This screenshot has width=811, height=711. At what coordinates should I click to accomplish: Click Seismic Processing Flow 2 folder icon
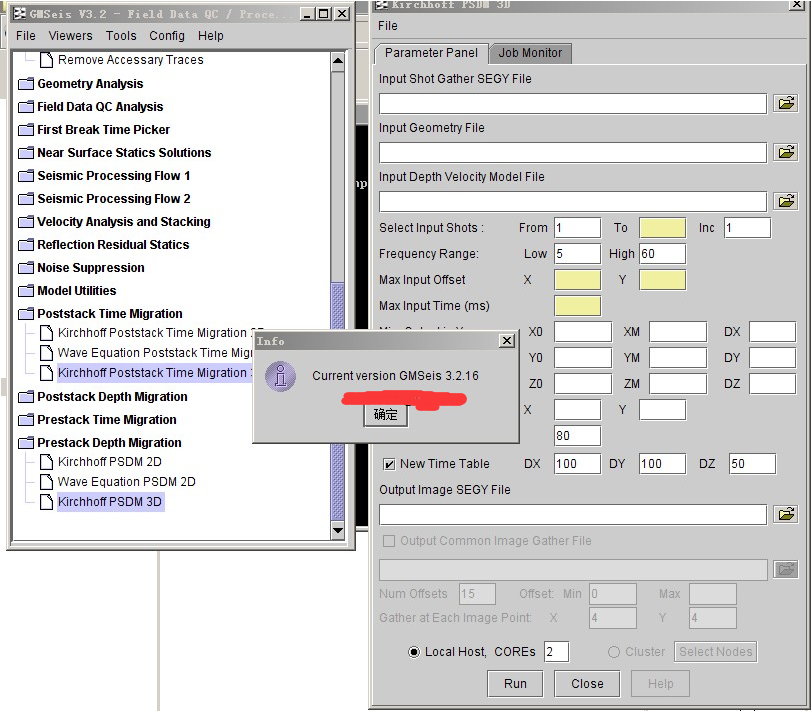(26, 199)
